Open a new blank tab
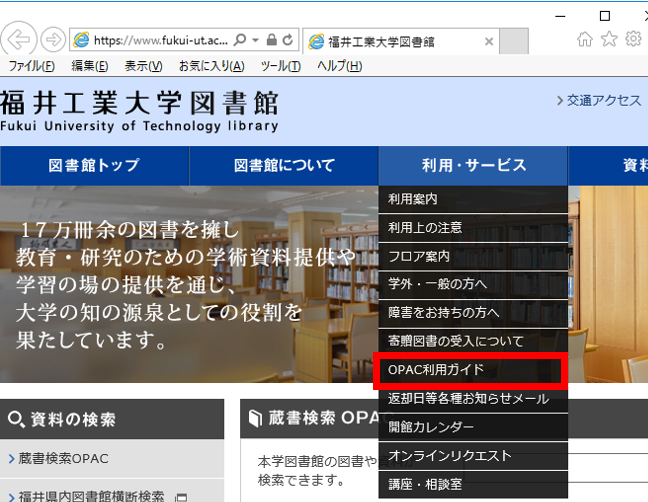 click(513, 42)
